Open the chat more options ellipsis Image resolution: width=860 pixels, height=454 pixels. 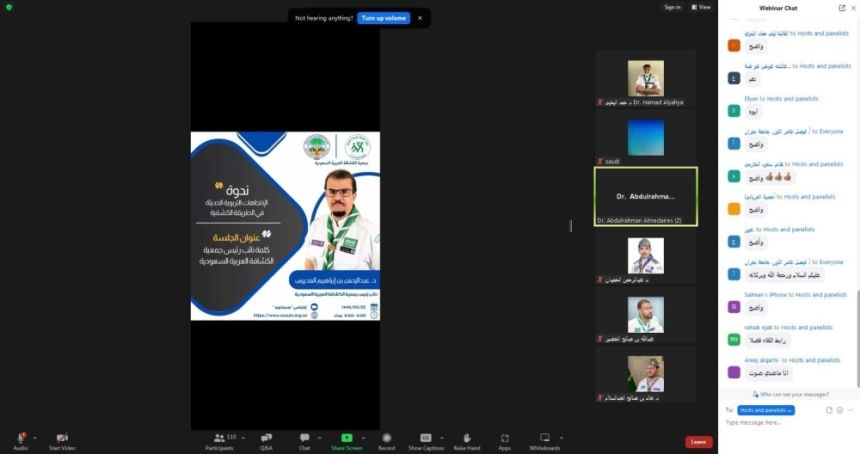850,410
